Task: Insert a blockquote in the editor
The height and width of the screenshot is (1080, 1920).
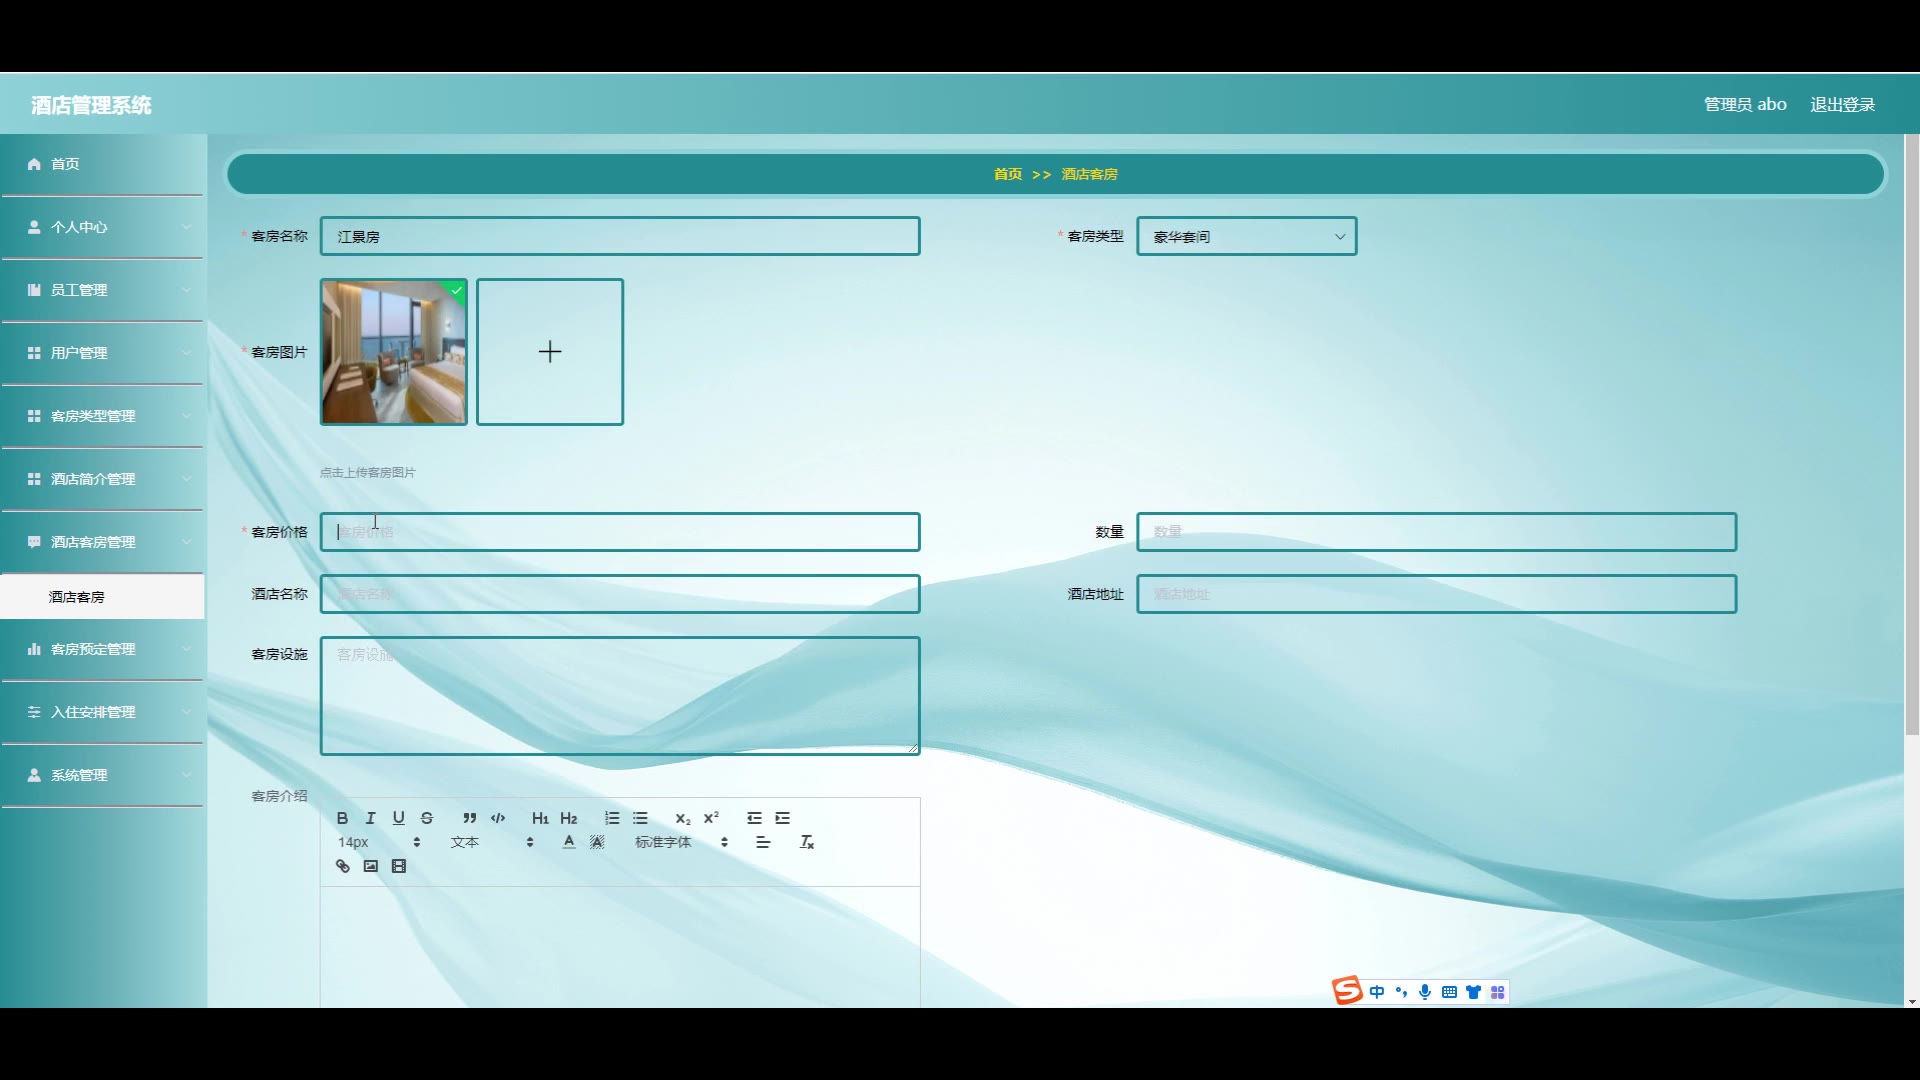Action: click(469, 818)
